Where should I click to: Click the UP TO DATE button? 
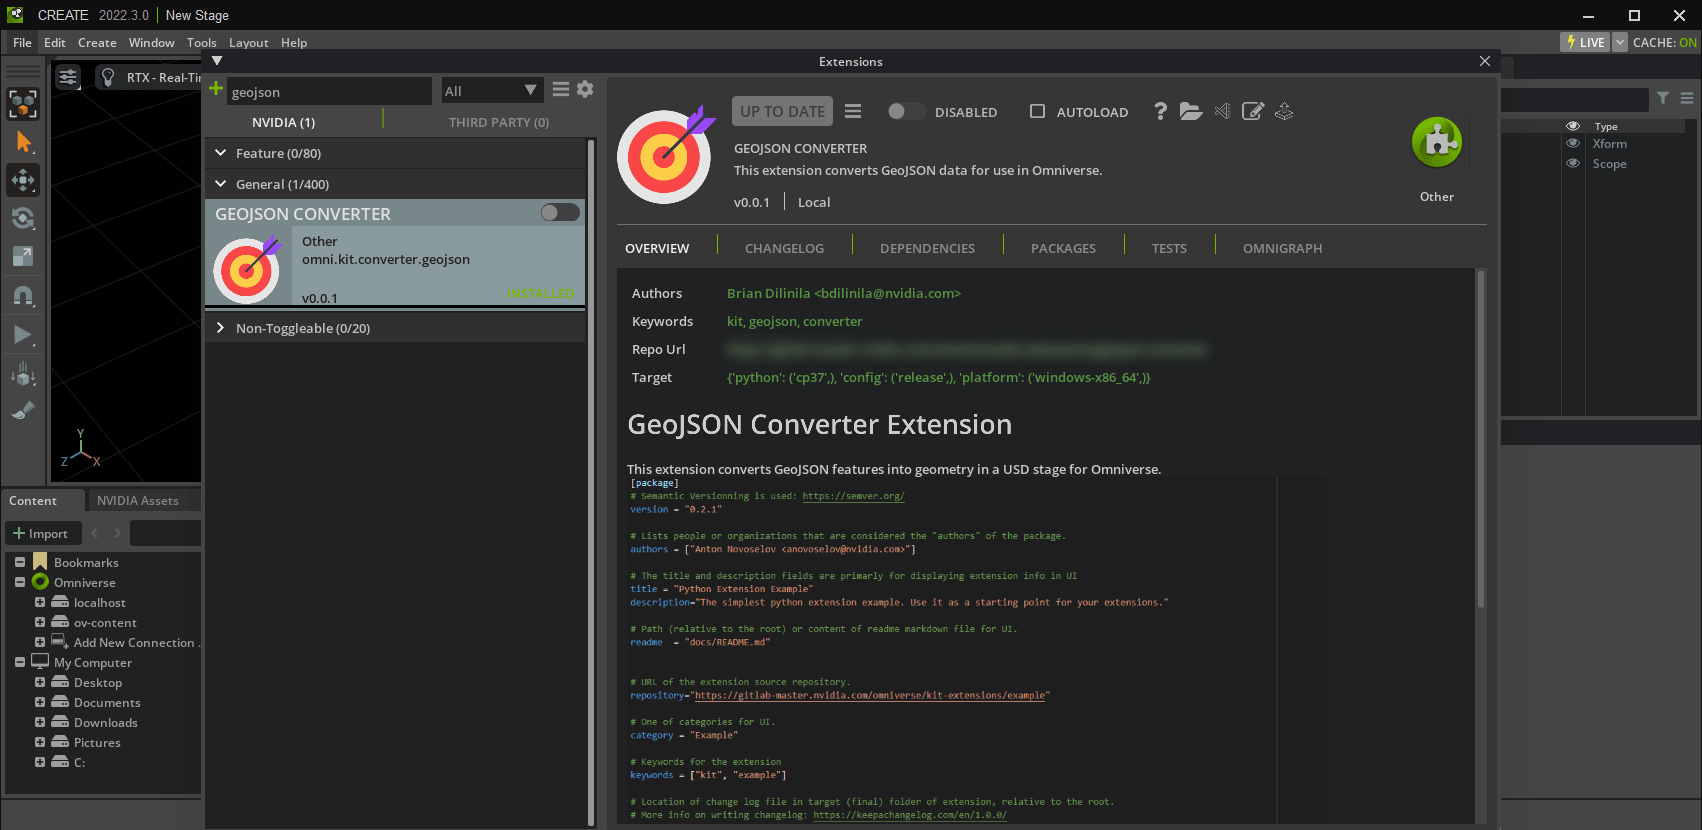[783, 111]
